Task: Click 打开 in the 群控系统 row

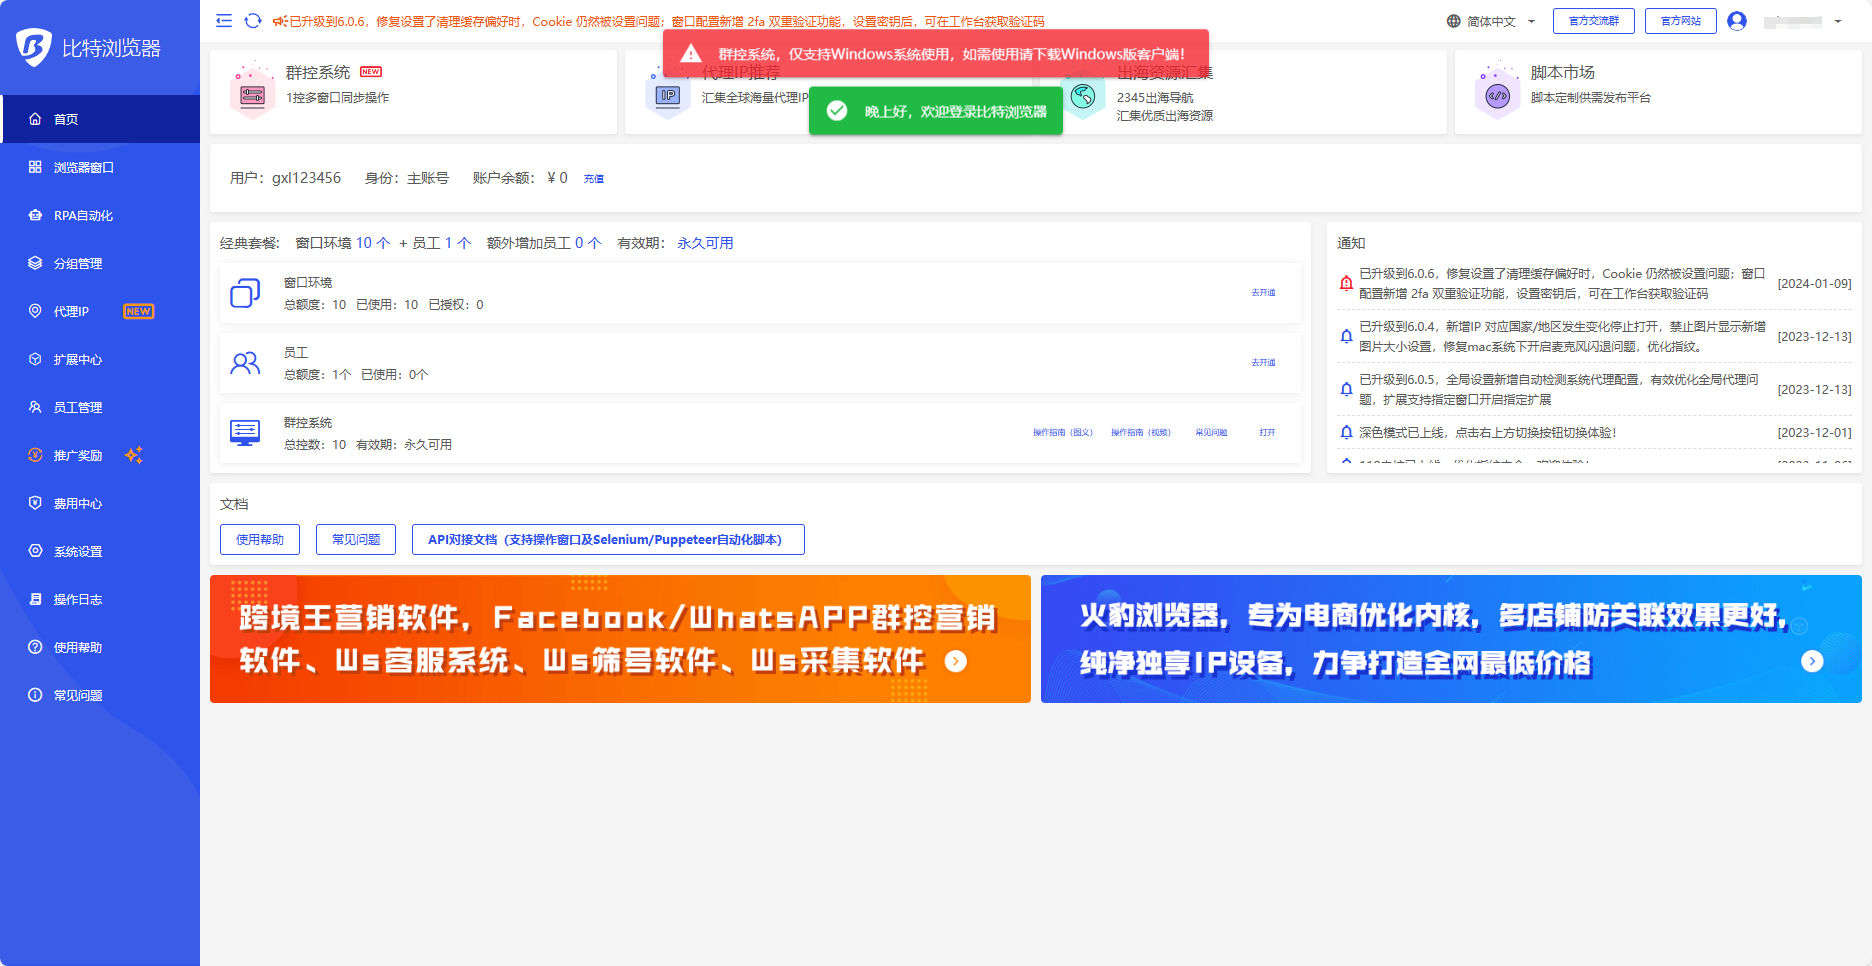Action: 1267,433
